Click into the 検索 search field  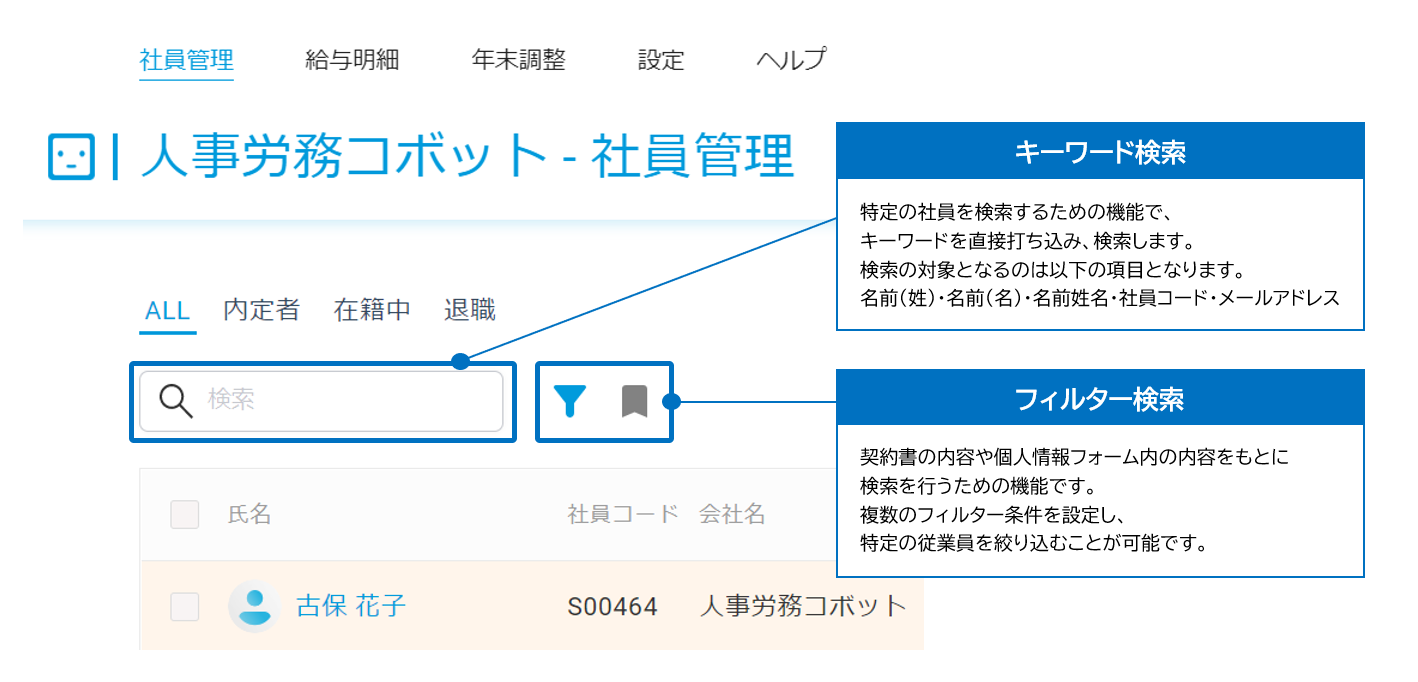coord(321,402)
